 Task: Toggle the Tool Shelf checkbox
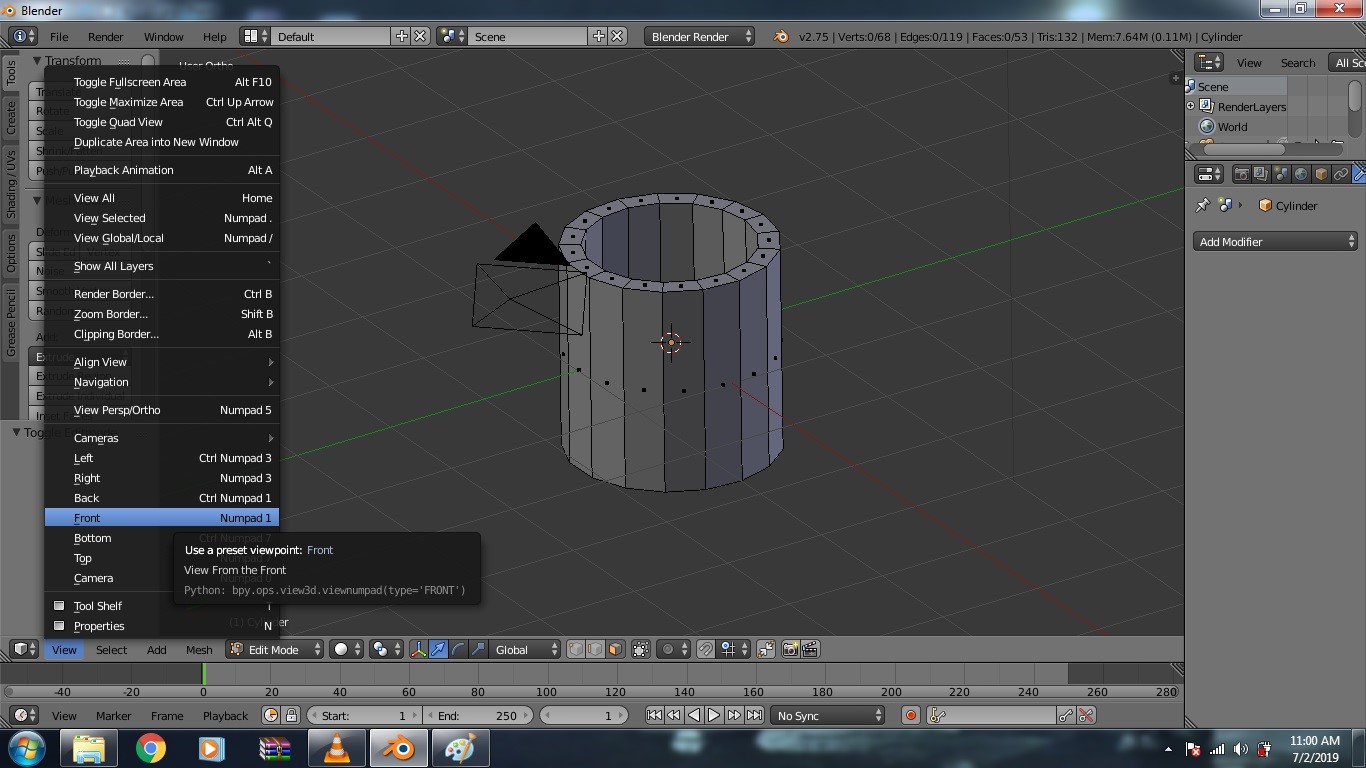pos(59,606)
